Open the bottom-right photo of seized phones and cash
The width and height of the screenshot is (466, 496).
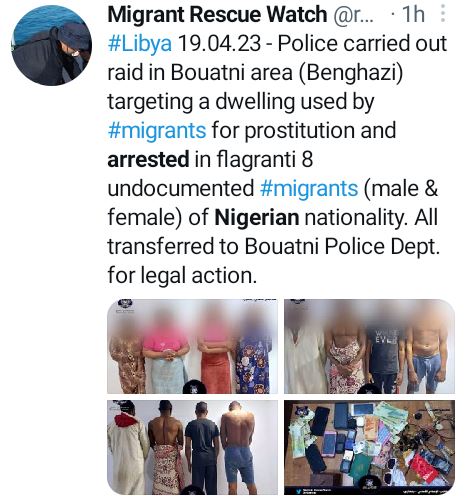coord(369,447)
